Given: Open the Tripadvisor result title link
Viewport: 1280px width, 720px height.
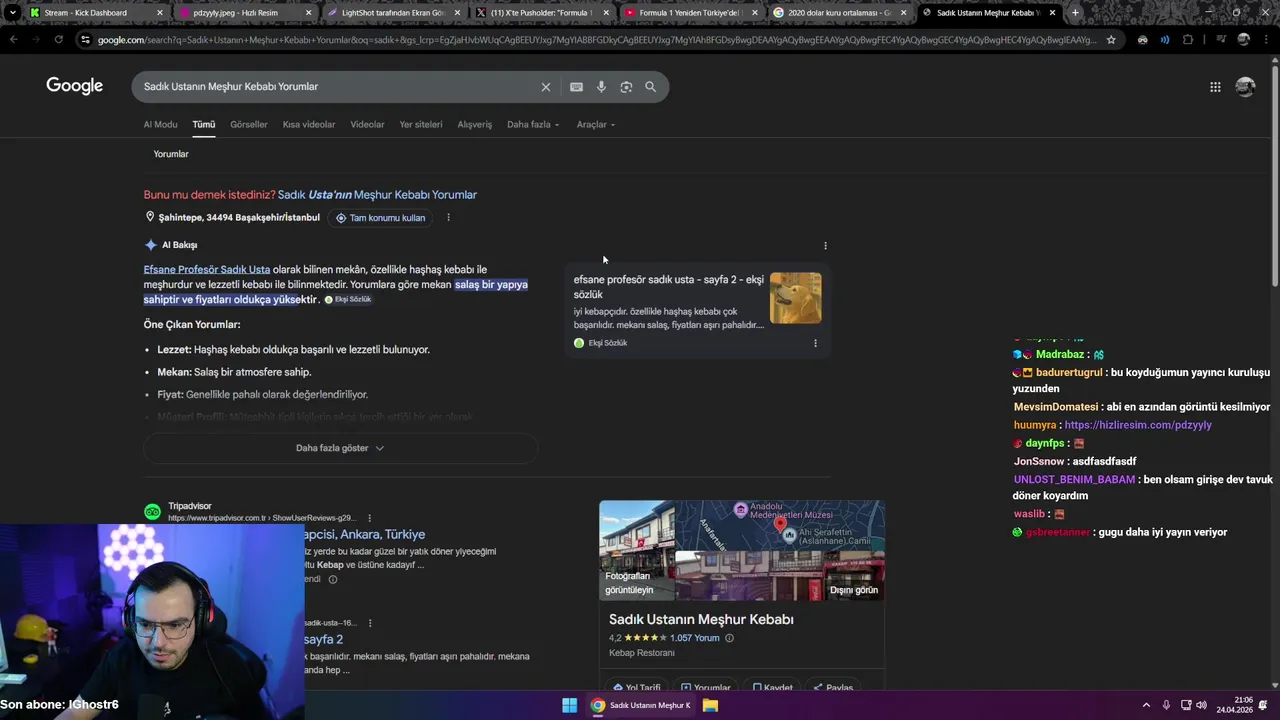Looking at the screenshot, I should (365, 535).
